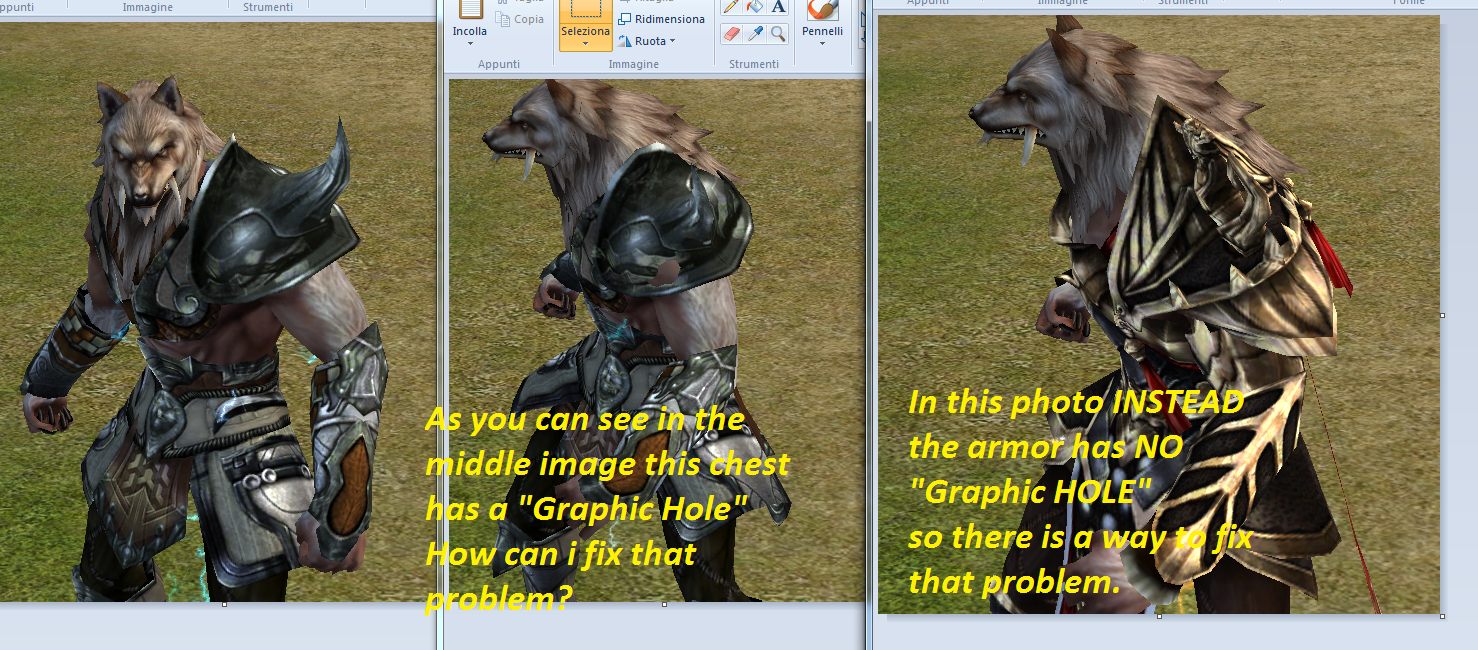Click the right-edge middle canvas handle in right Paint
The height and width of the screenshot is (650, 1478).
click(x=1442, y=315)
